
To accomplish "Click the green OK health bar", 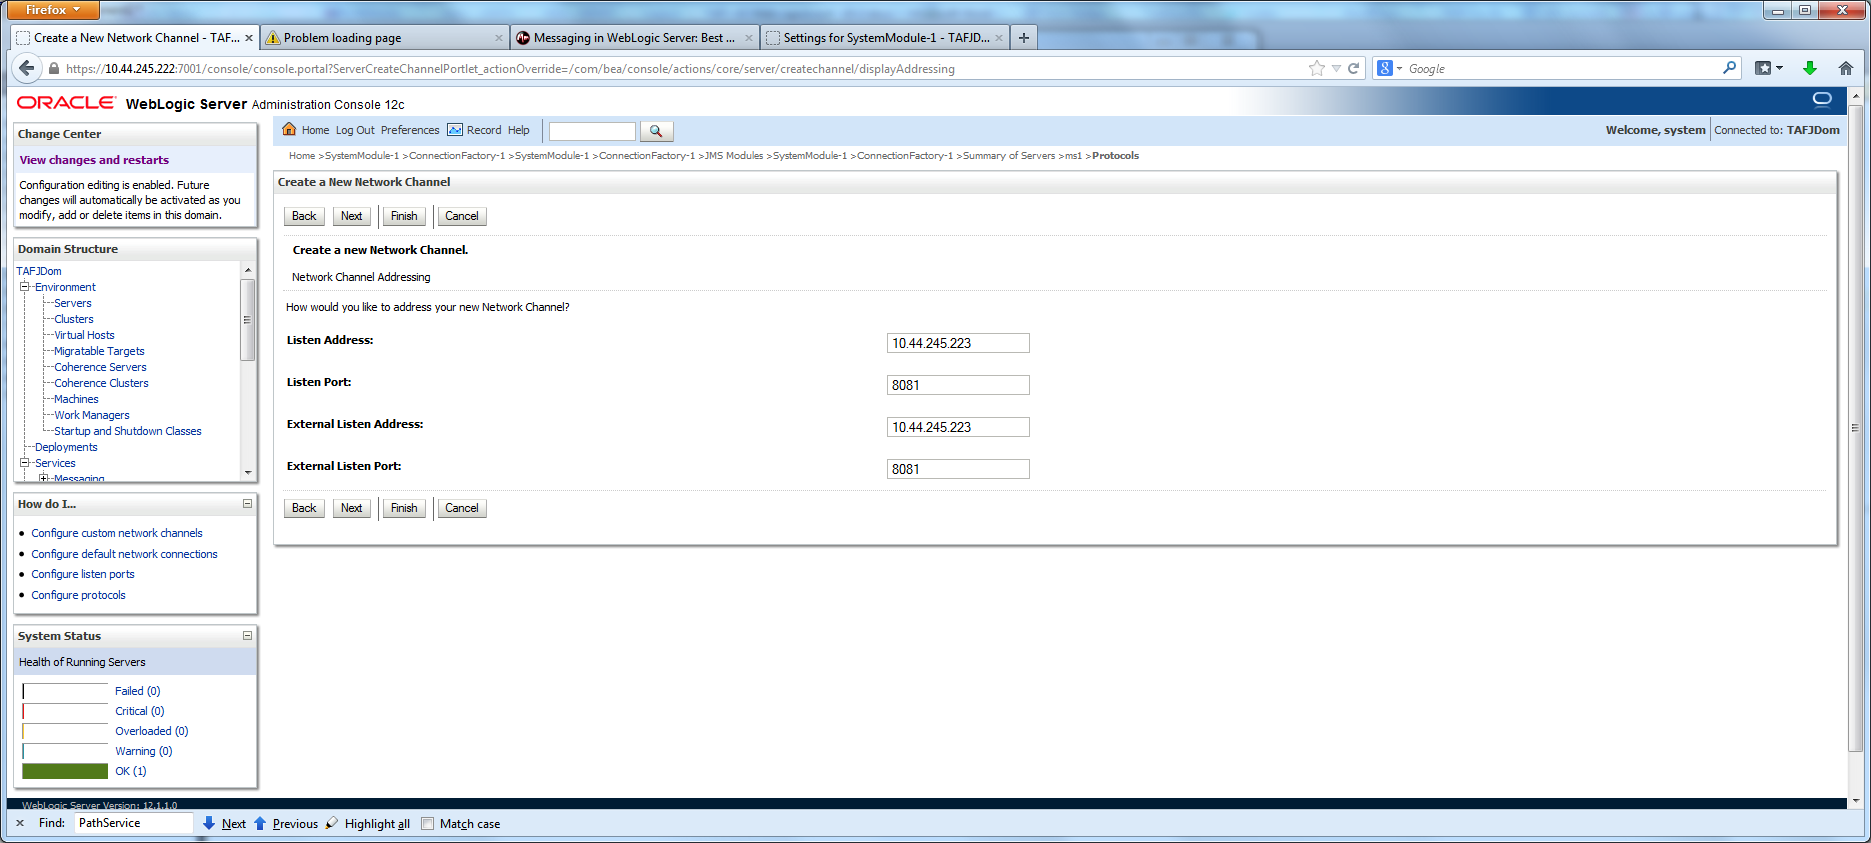I will (65, 771).
